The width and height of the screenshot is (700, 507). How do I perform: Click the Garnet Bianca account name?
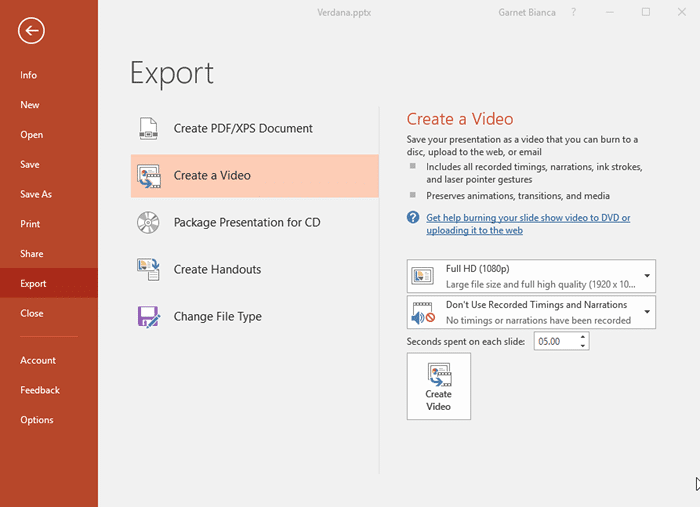click(x=527, y=12)
